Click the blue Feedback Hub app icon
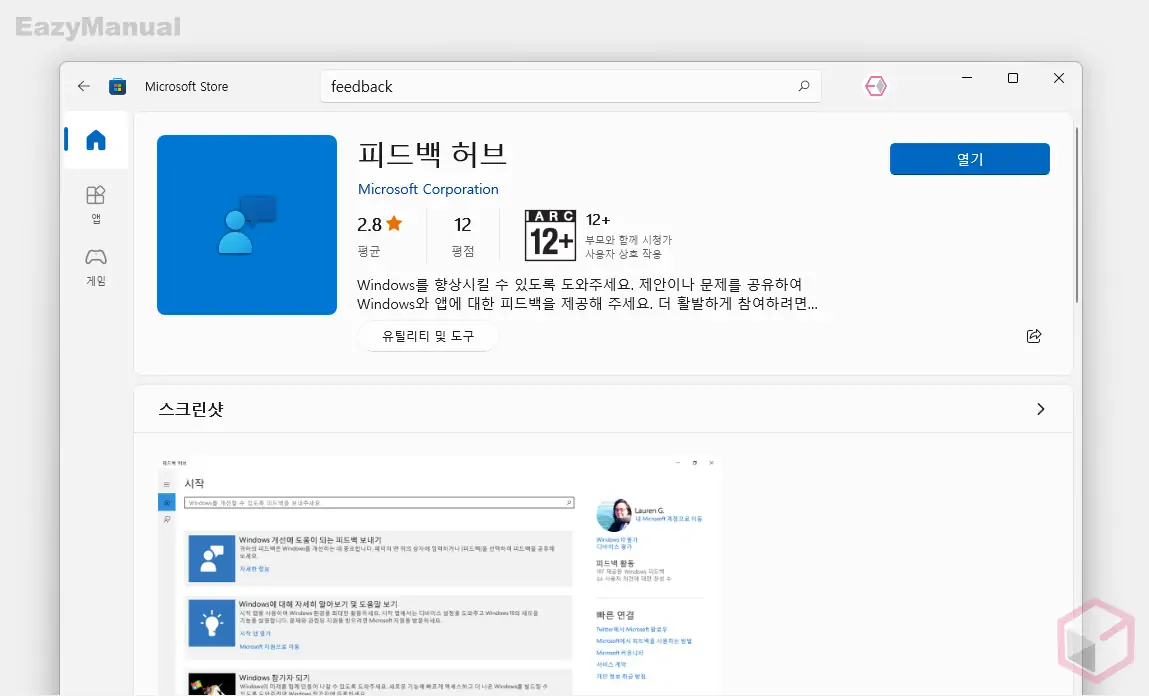The image size is (1149, 696). click(246, 224)
